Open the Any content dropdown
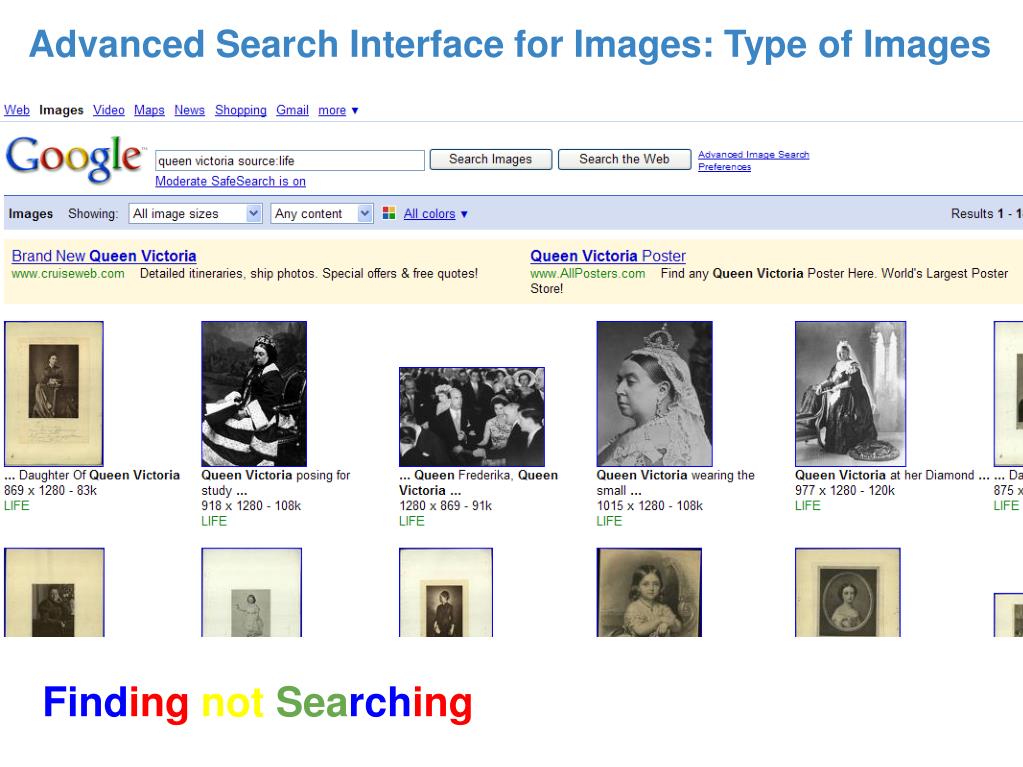The height and width of the screenshot is (767, 1023). point(322,213)
